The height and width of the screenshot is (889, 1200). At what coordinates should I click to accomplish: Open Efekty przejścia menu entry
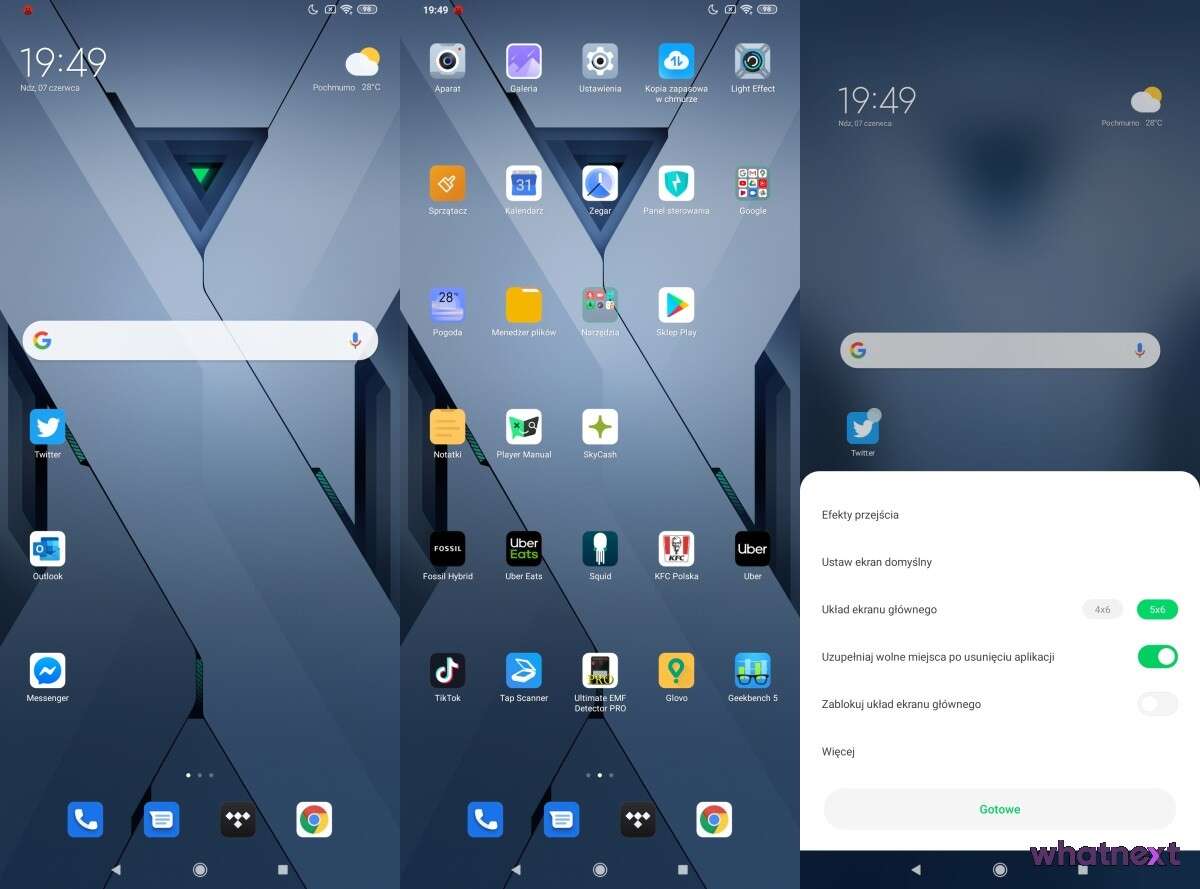tap(860, 515)
